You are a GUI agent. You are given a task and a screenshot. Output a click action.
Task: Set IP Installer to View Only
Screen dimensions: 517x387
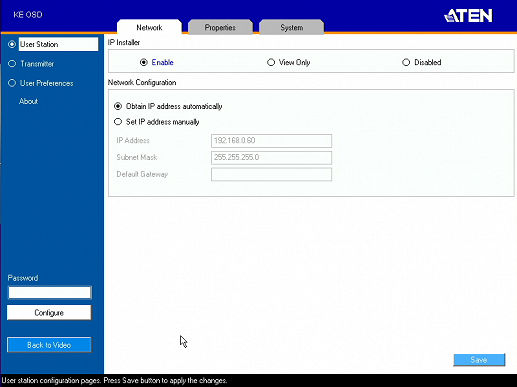coord(271,62)
